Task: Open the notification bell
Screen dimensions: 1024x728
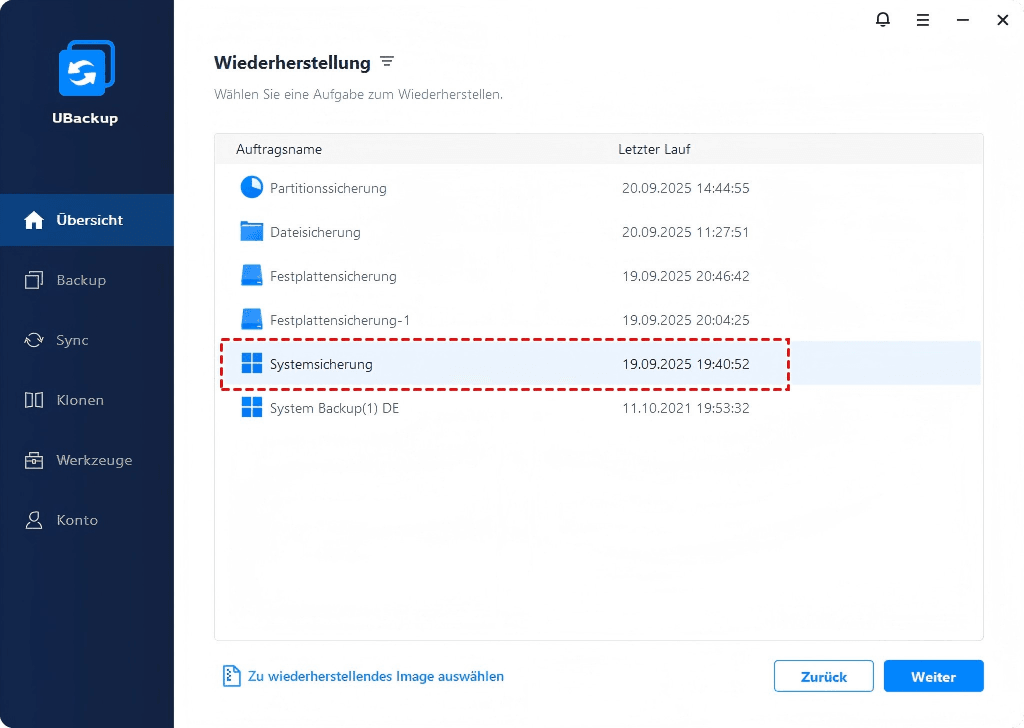Action: coord(883,20)
